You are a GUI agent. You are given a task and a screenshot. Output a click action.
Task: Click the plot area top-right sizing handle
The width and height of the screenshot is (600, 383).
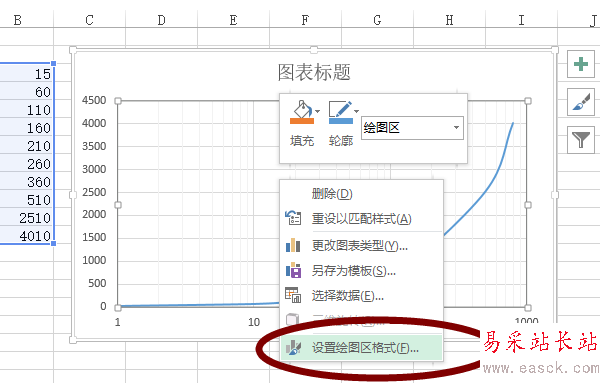point(528,101)
